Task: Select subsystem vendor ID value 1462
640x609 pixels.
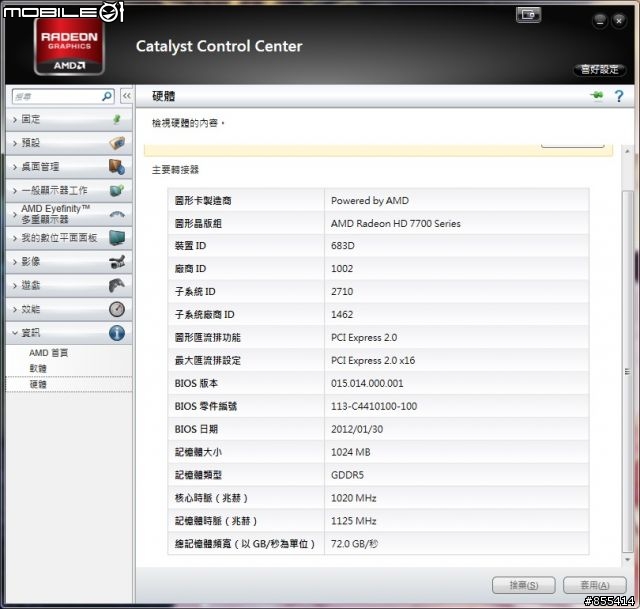Action: pyautogui.click(x=342, y=314)
